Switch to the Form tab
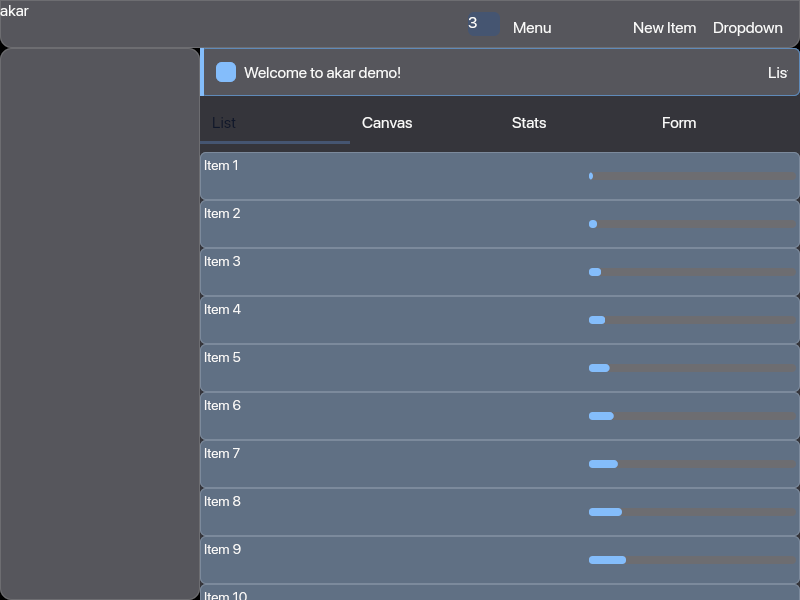This screenshot has height=600, width=800. [x=725, y=123]
